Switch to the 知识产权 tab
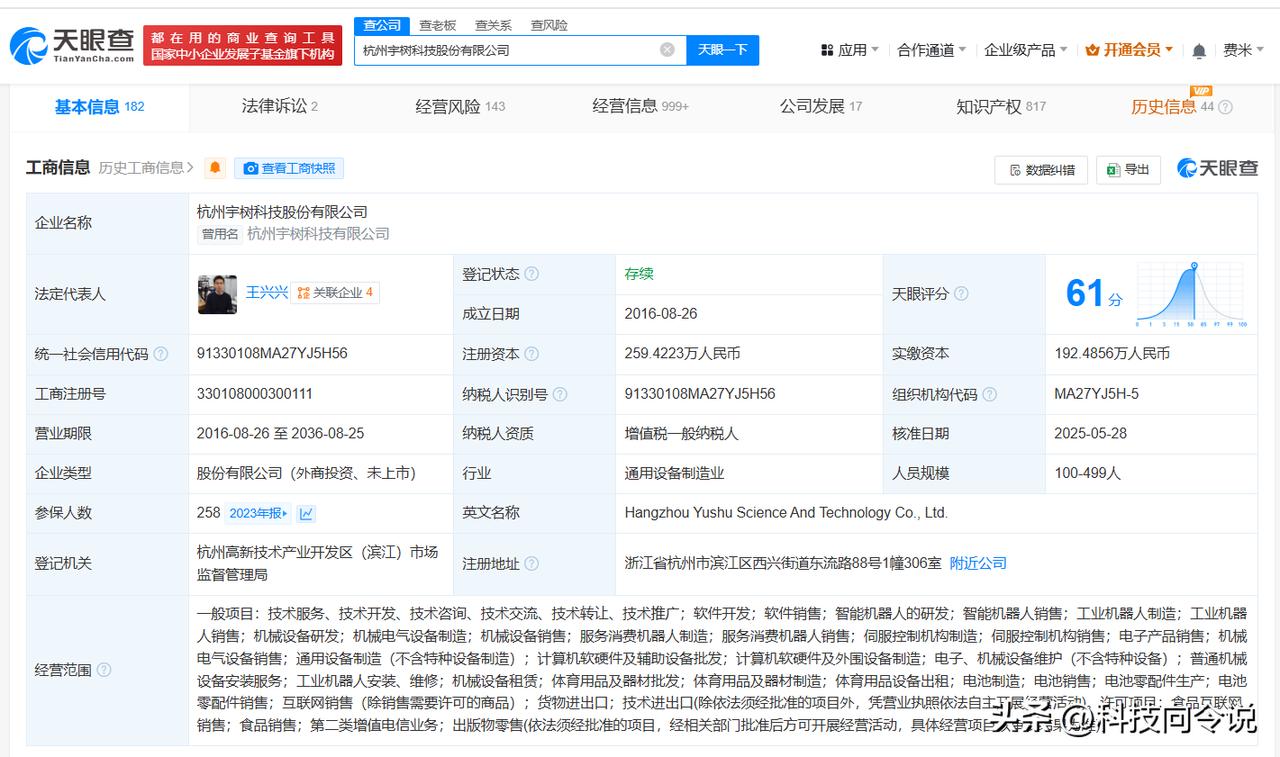Viewport: 1280px width, 757px height. point(1000,106)
